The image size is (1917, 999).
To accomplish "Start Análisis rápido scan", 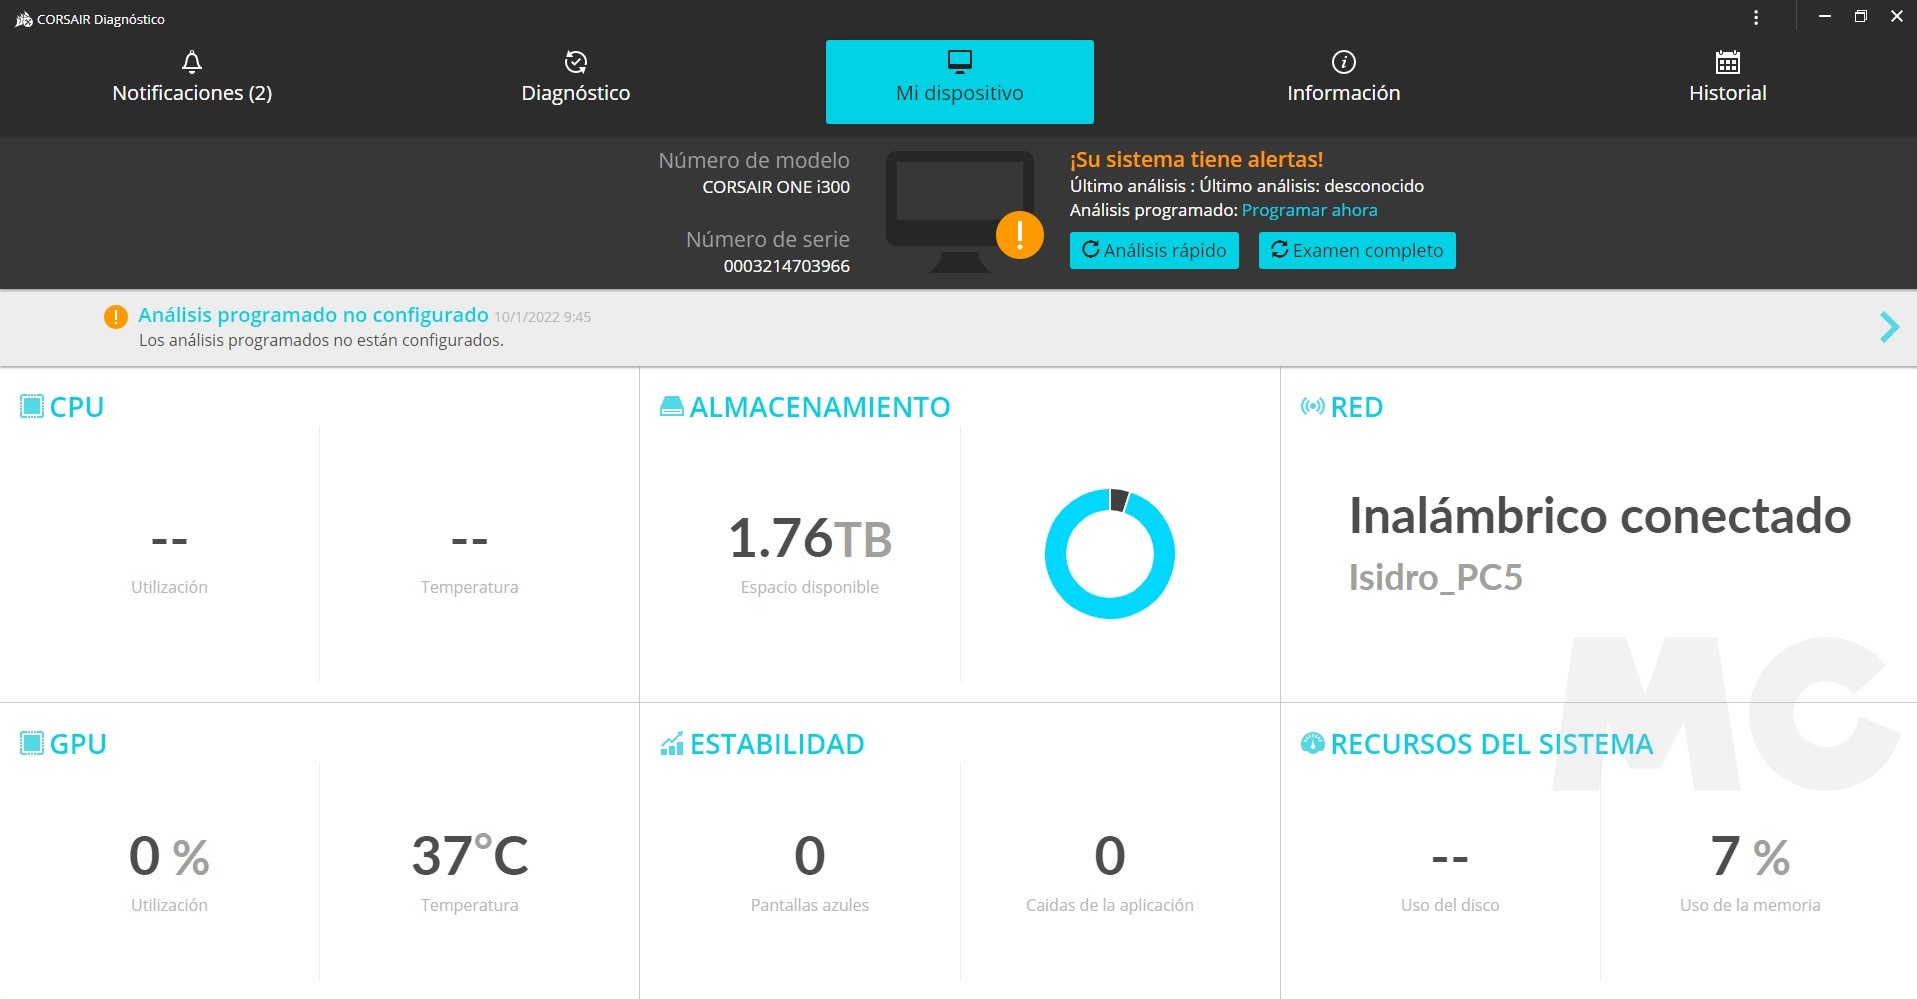I will 1154,250.
